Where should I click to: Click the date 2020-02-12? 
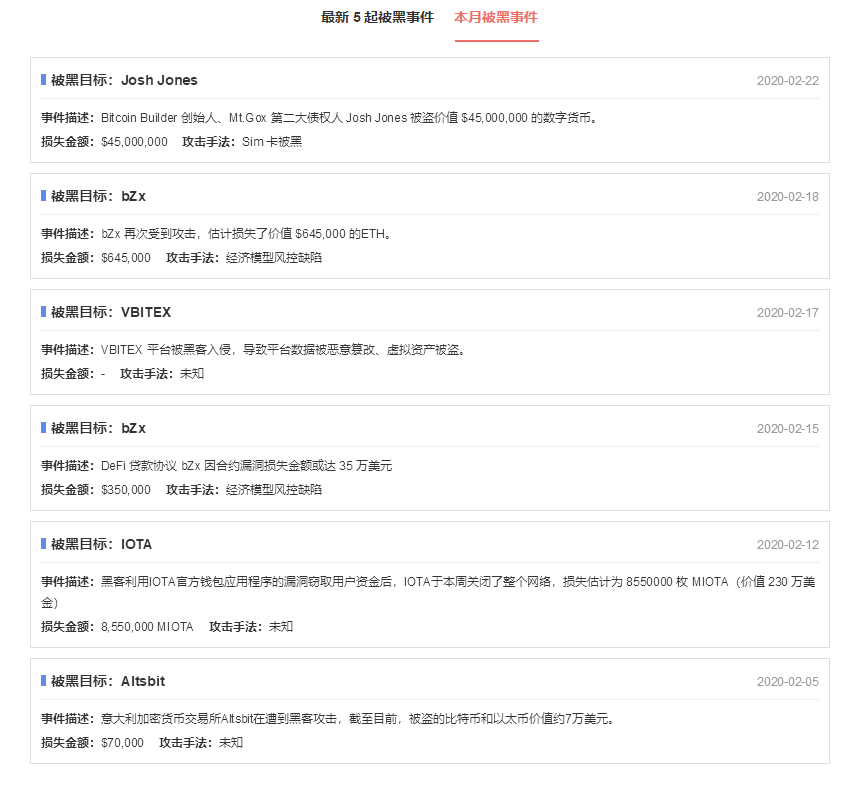pyautogui.click(x=788, y=545)
